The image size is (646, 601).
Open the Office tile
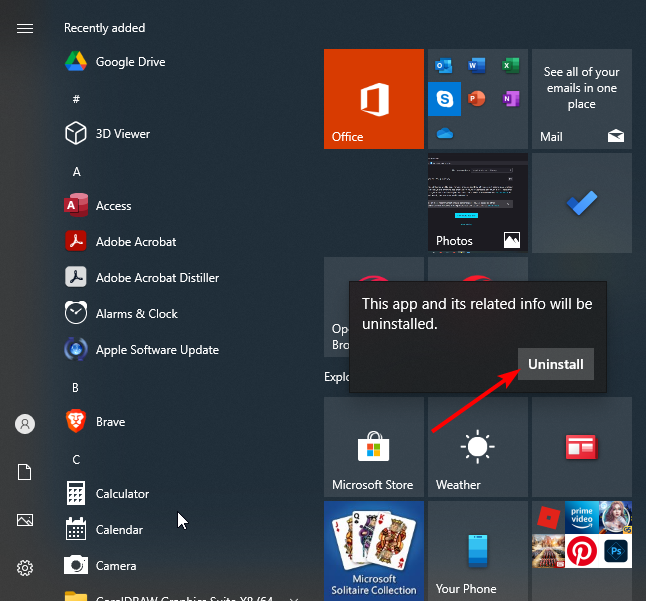point(374,99)
